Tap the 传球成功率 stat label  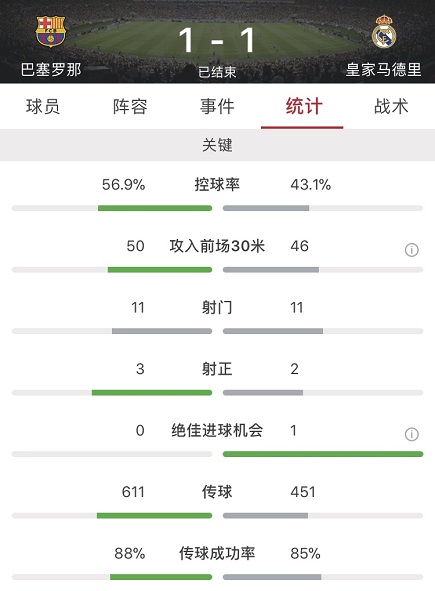click(217, 553)
